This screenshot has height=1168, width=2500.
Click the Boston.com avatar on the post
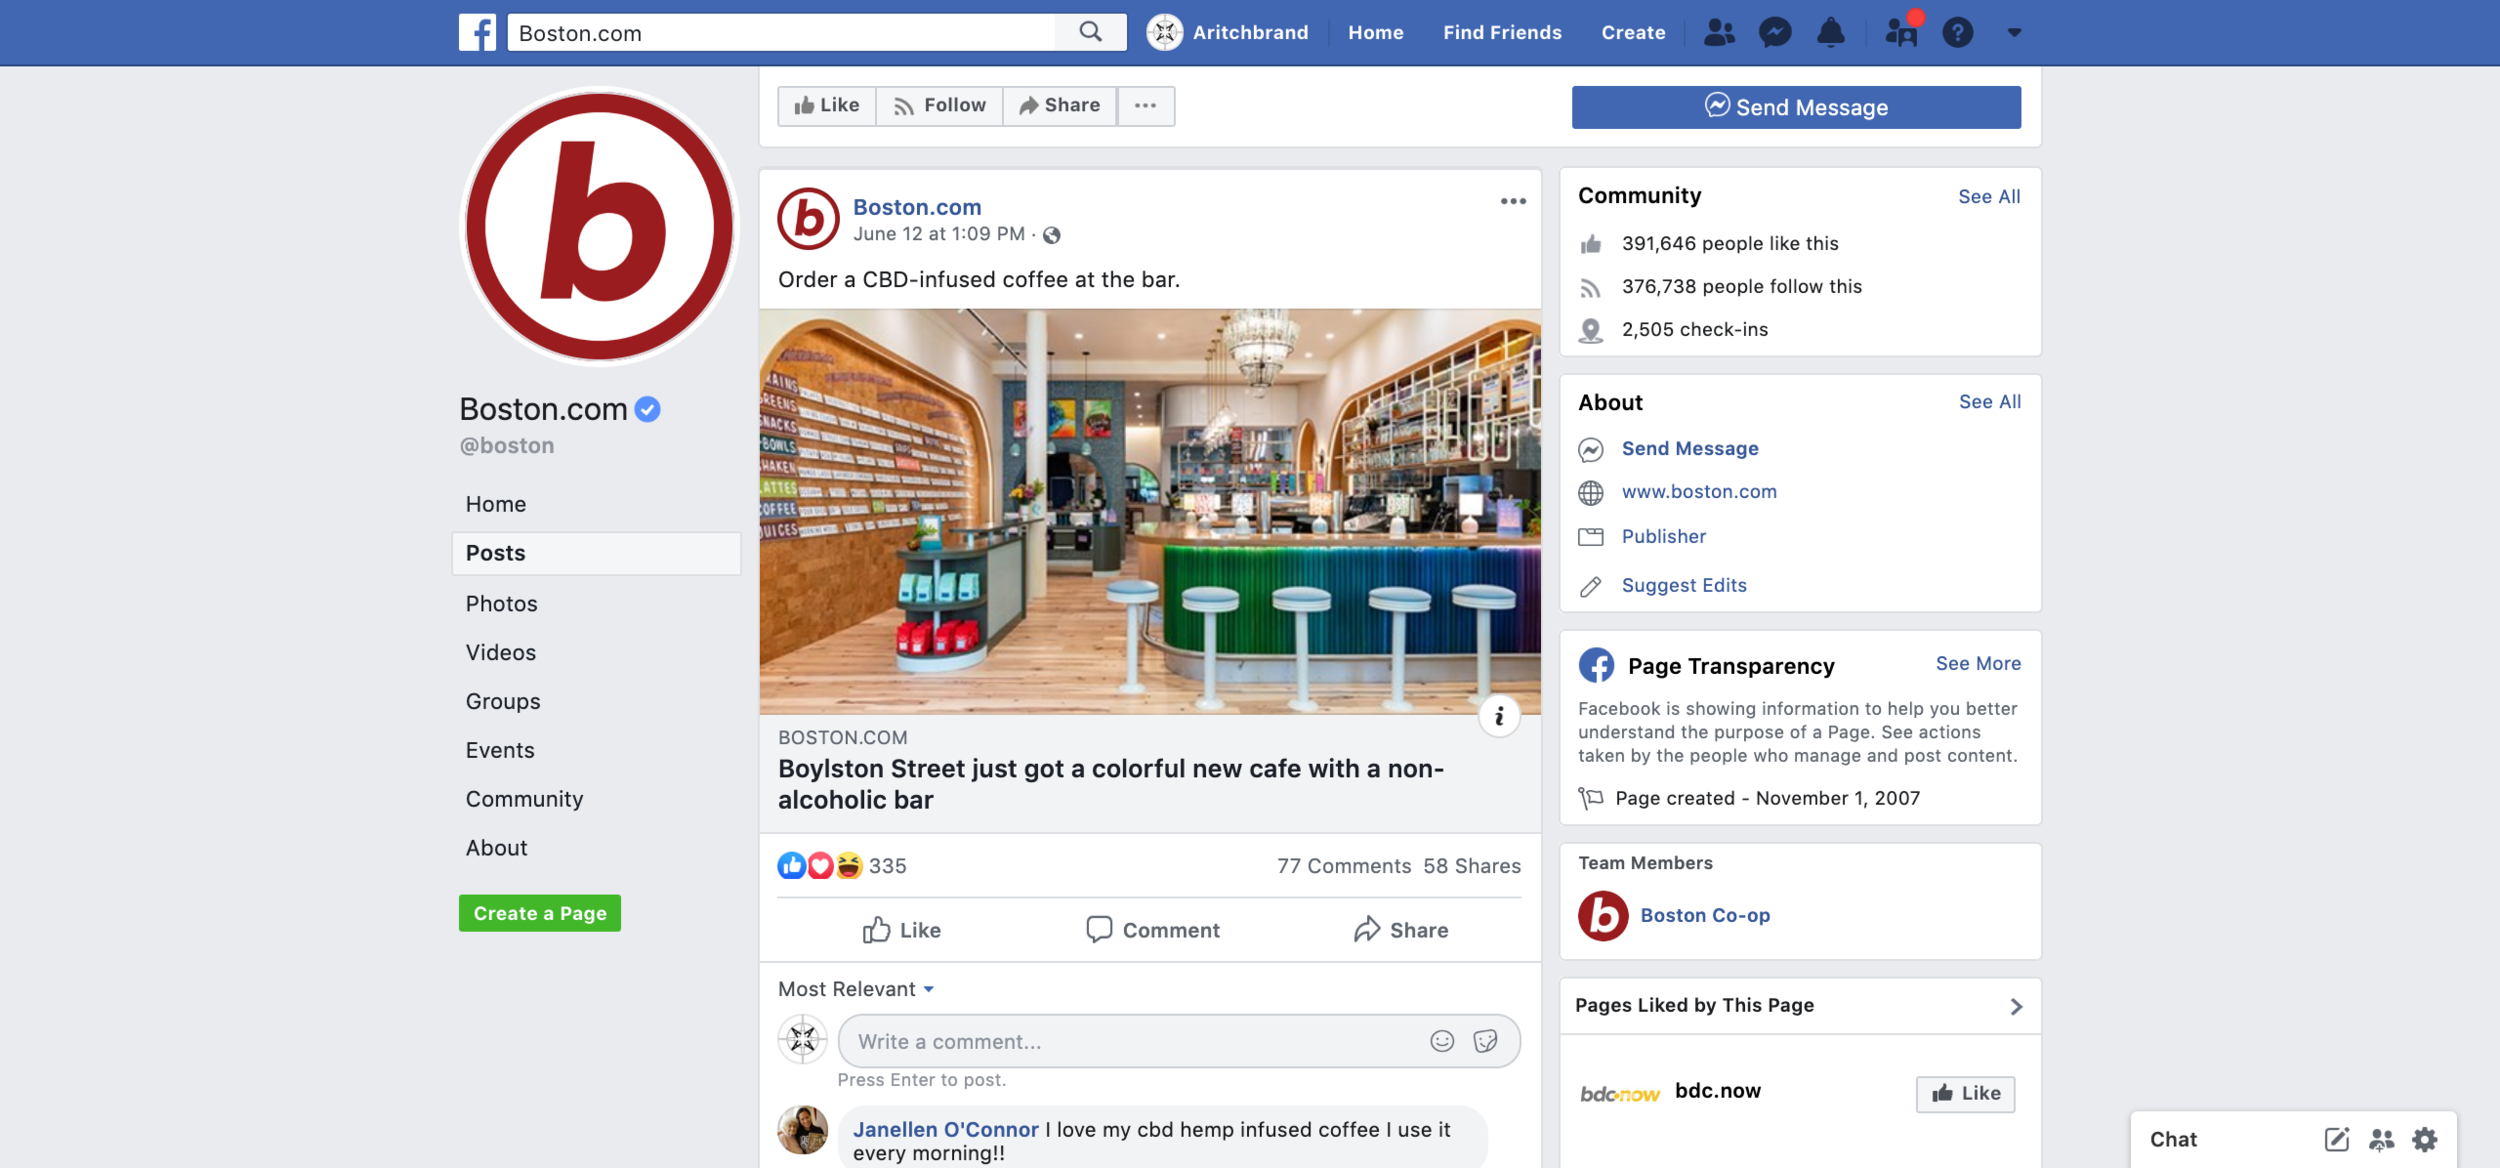808,218
